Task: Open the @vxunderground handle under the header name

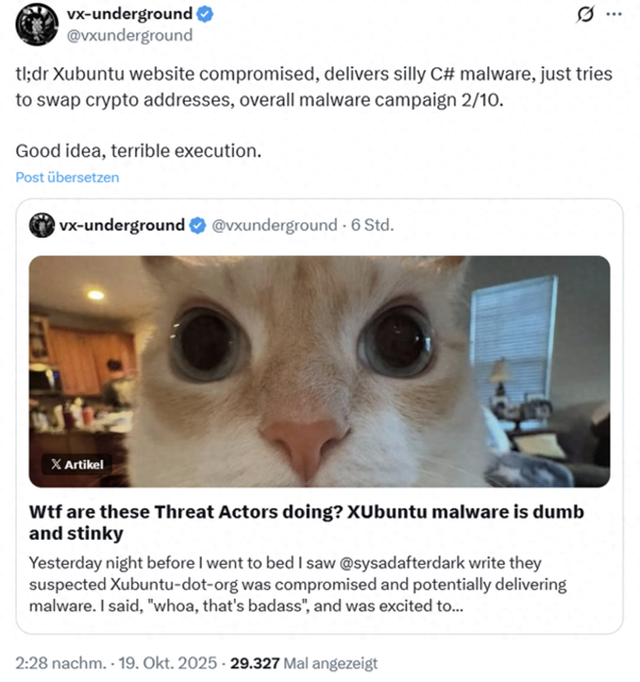Action: 130,35
